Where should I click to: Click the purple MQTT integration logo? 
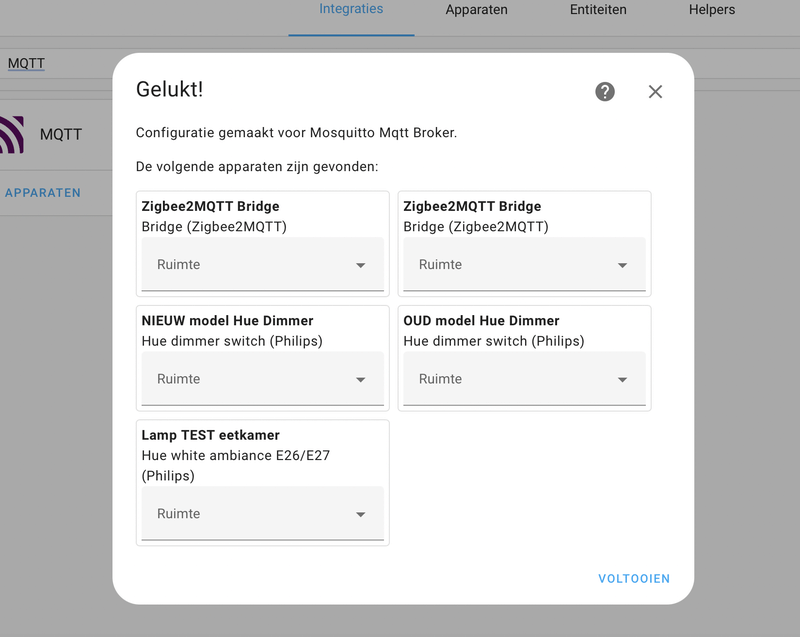(12, 134)
